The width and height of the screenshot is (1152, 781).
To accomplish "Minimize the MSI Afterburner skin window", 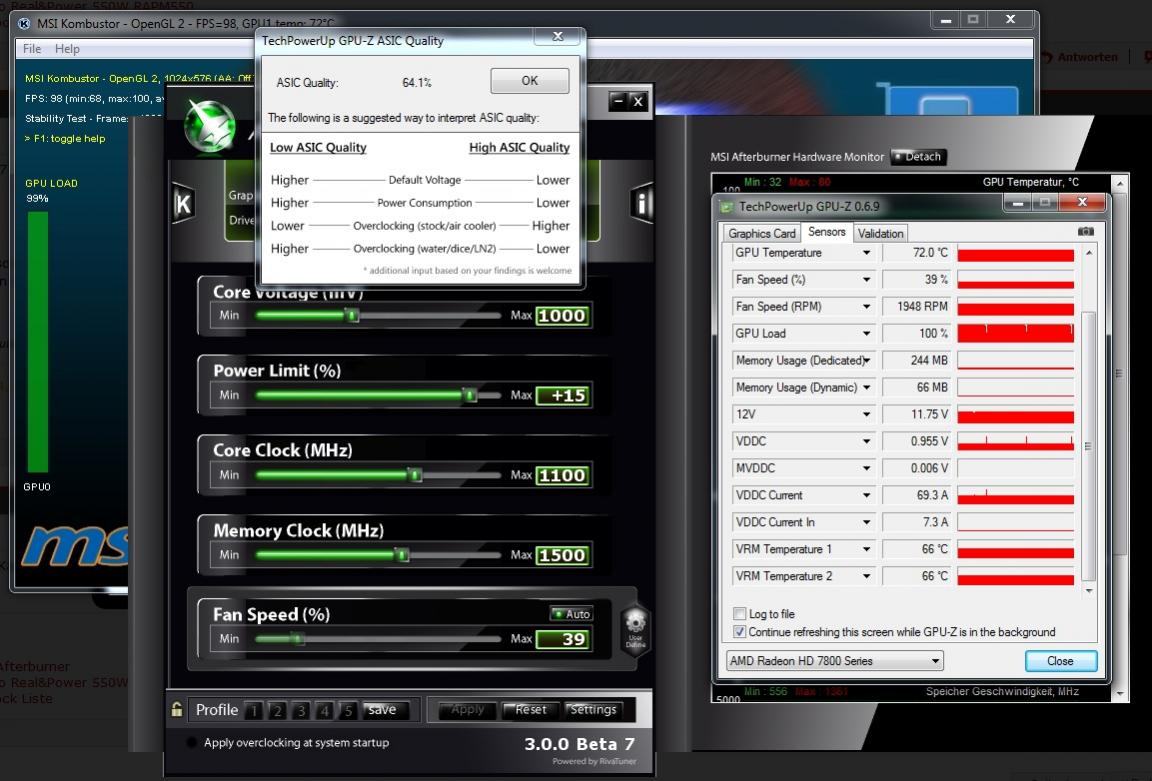I will pos(619,102).
